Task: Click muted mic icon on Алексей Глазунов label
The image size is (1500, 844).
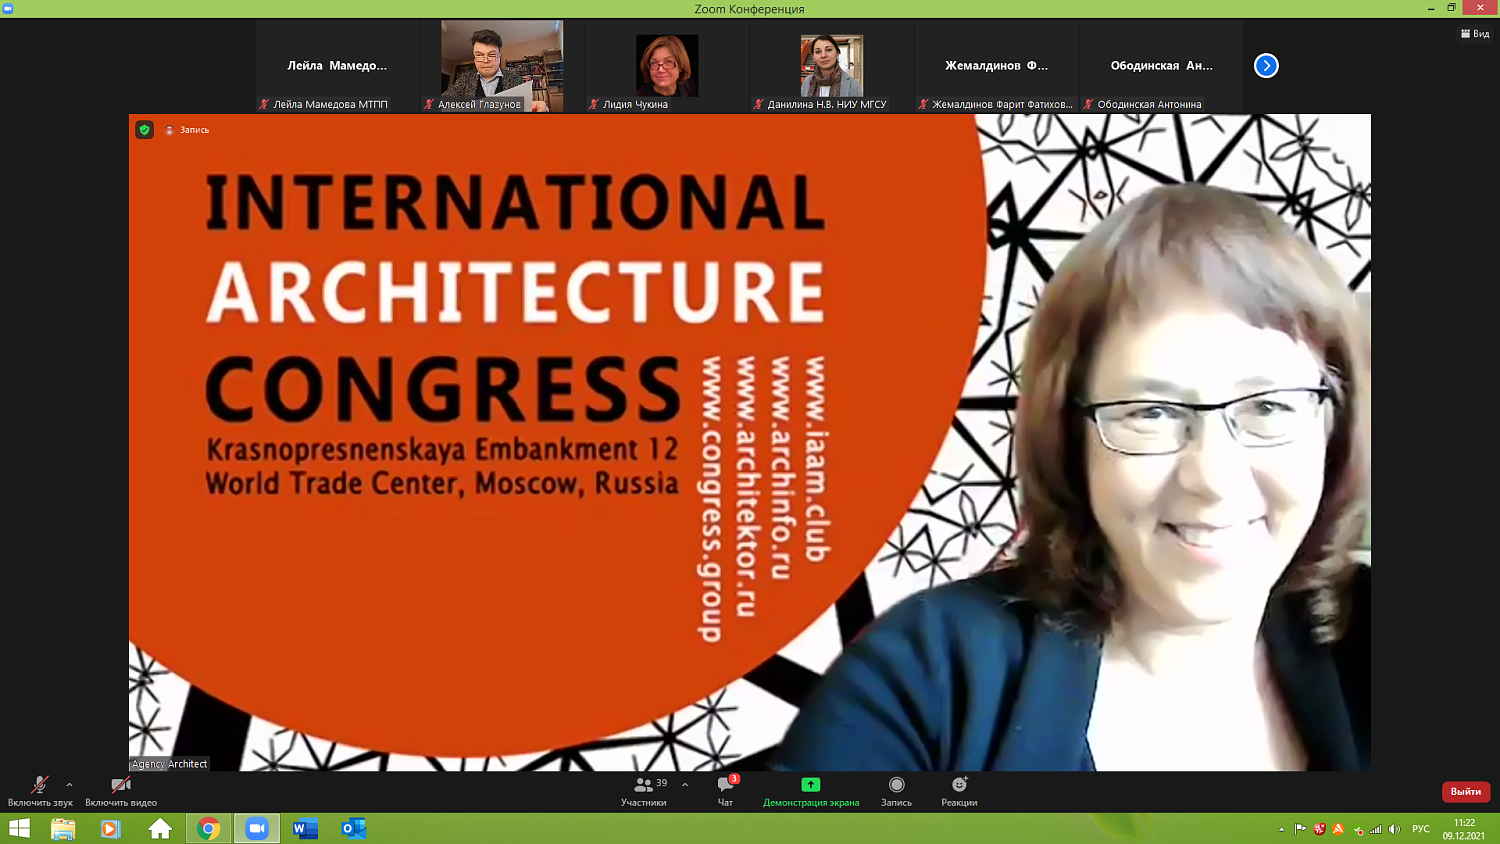Action: click(x=428, y=104)
